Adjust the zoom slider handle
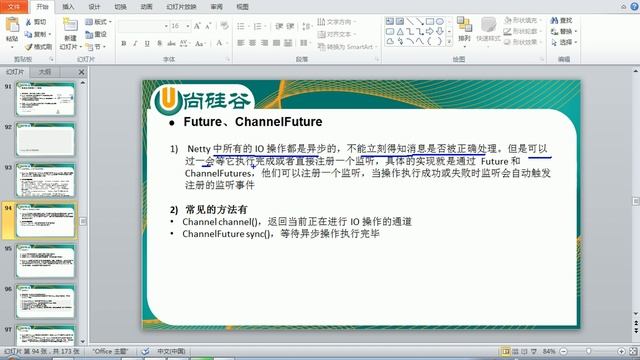The height and width of the screenshot is (360, 640). point(589,351)
